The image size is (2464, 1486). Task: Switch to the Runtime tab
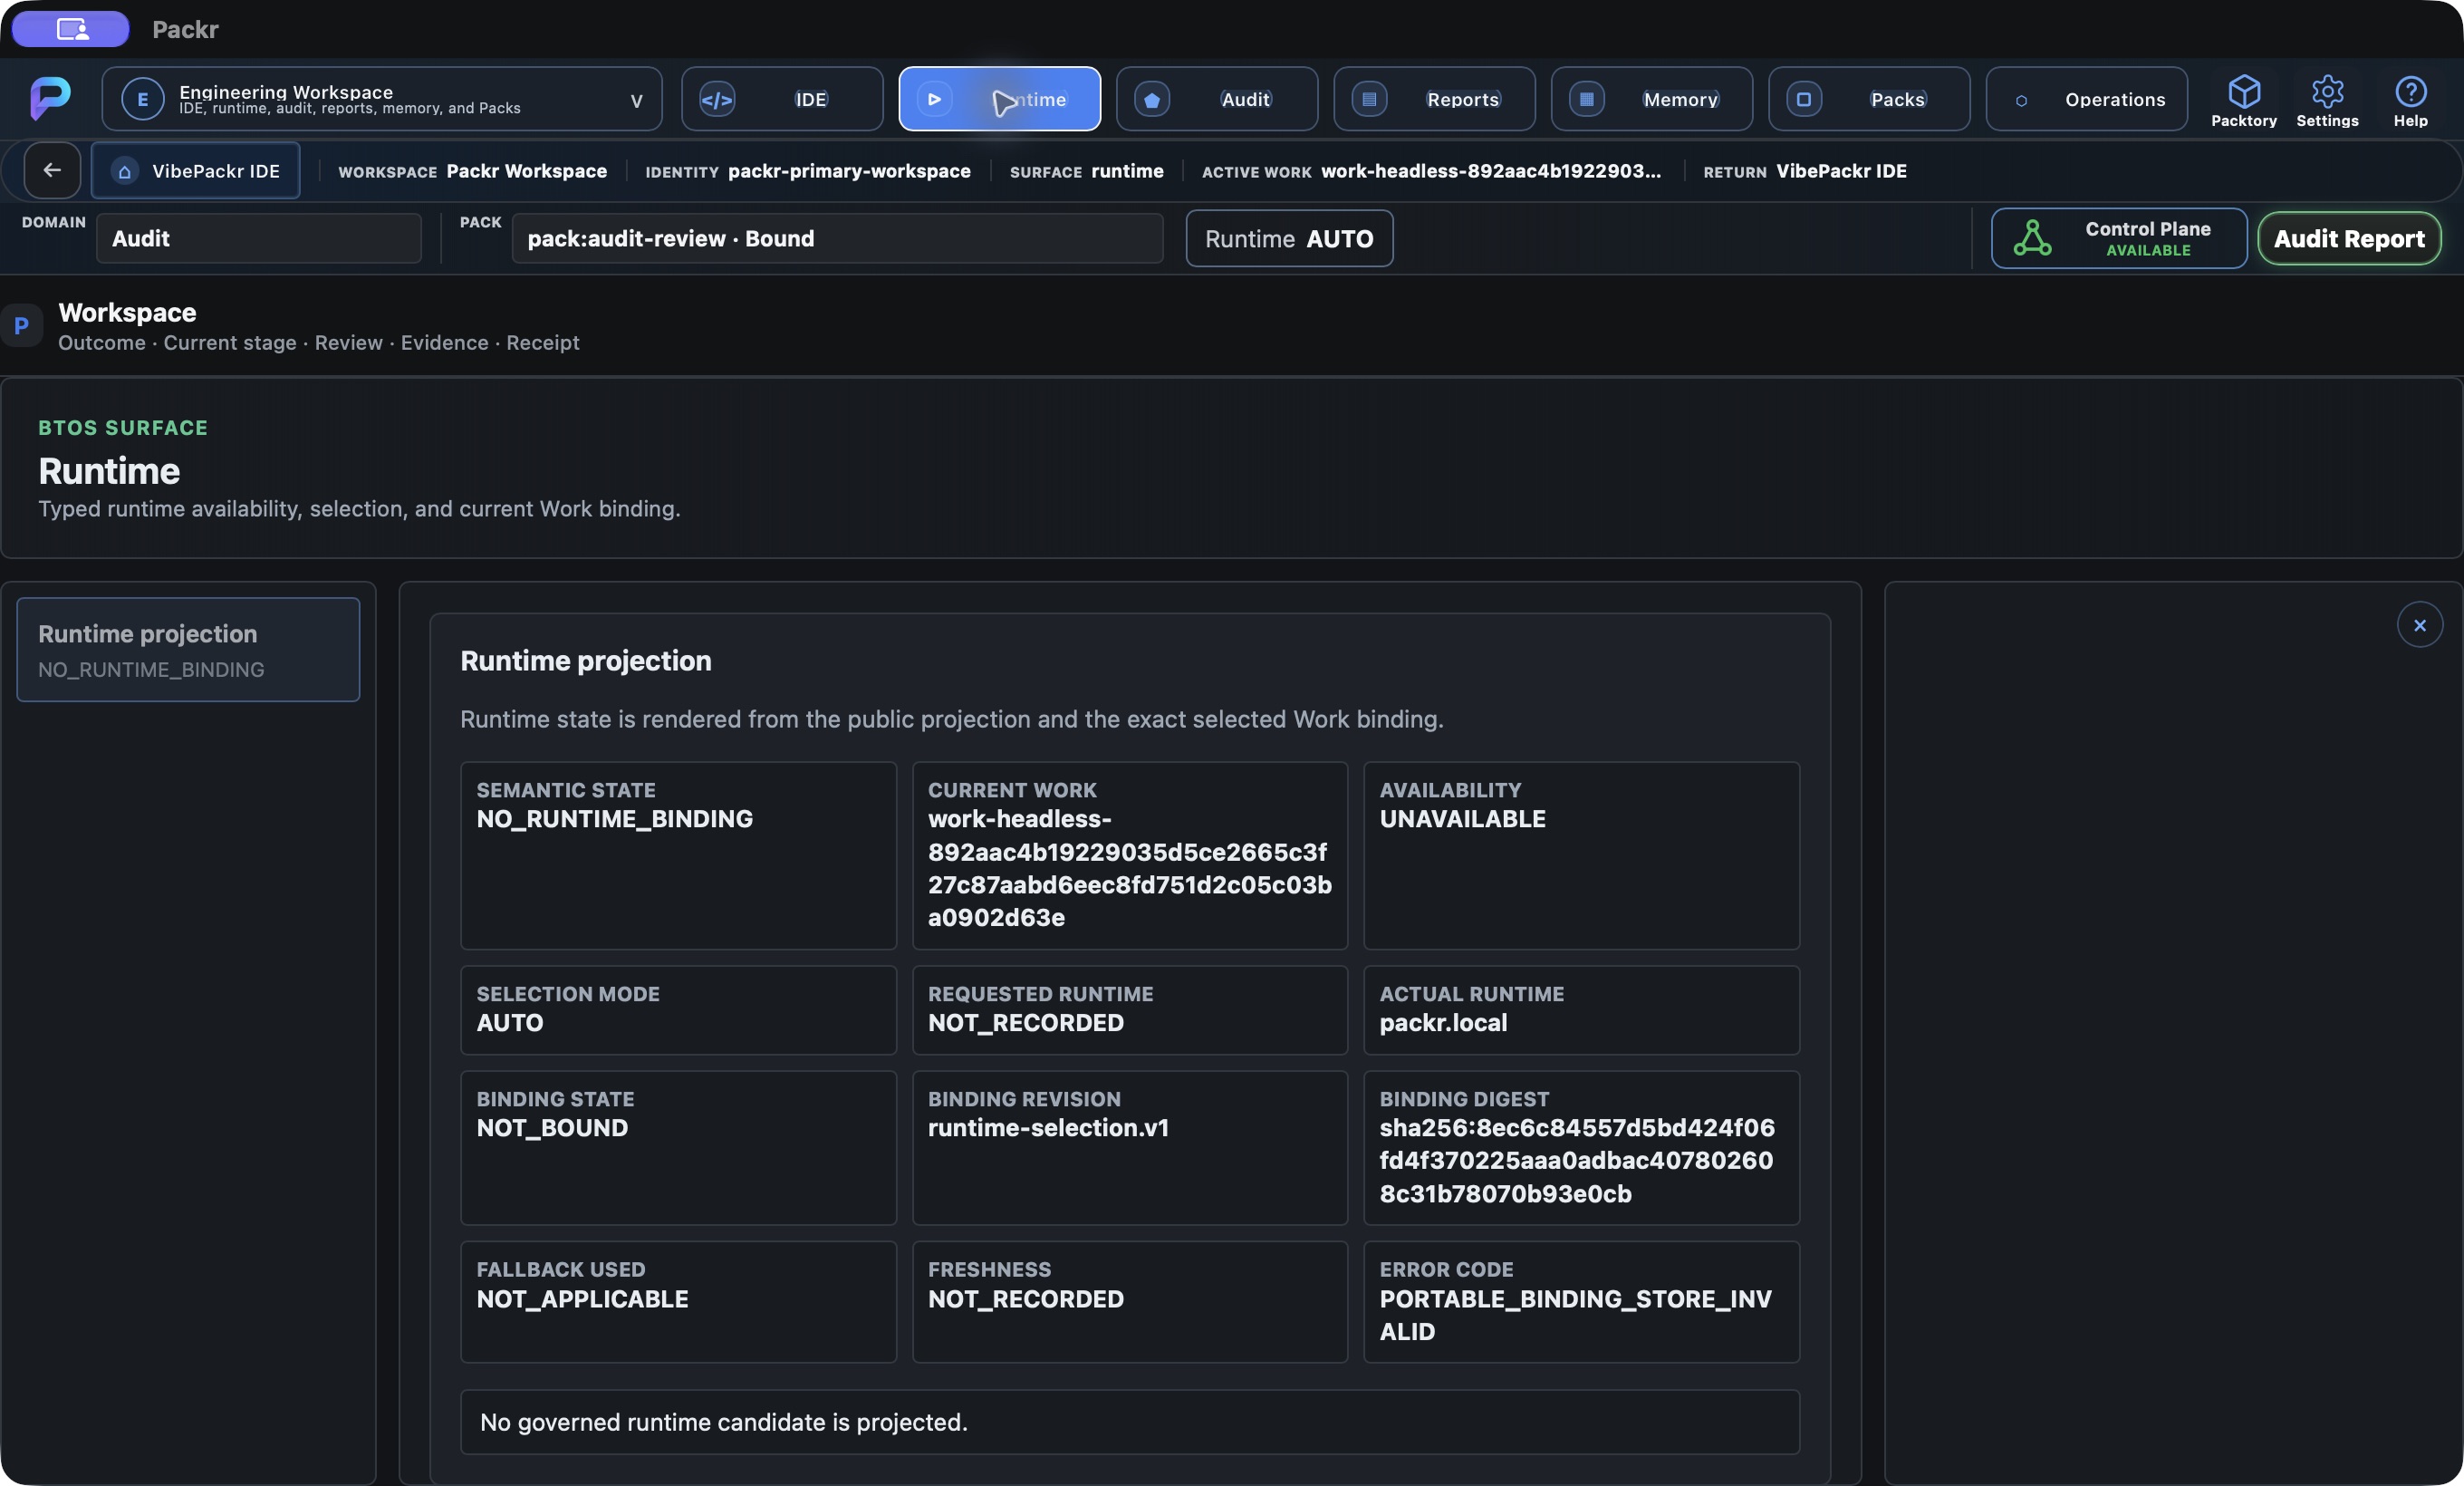[x=999, y=99]
